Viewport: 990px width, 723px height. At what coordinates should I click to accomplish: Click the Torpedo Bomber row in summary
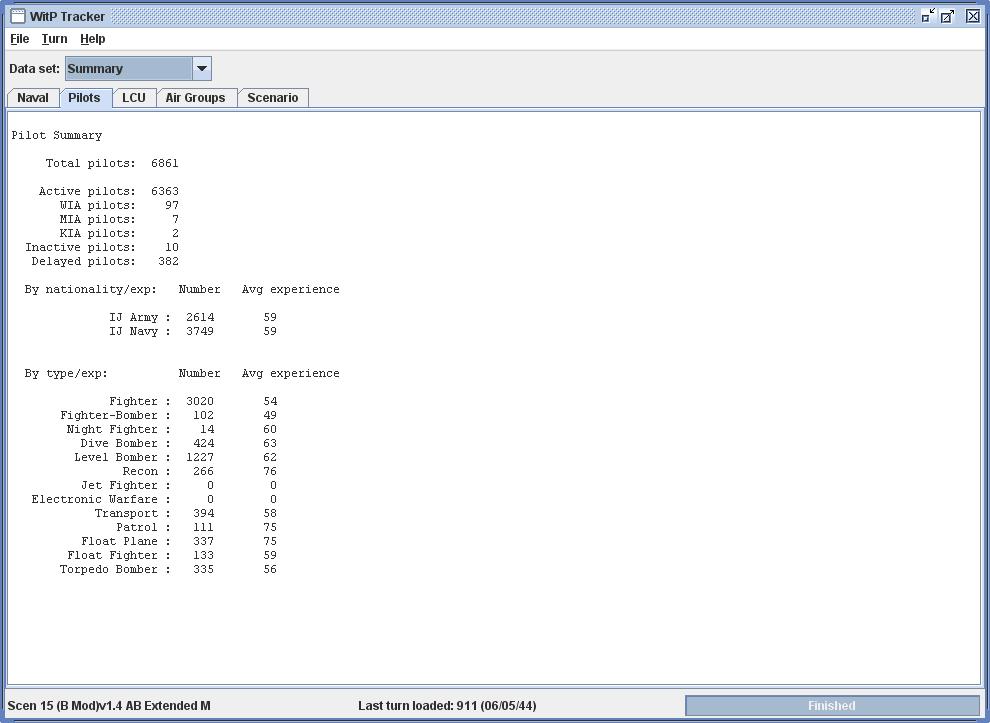[x=168, y=569]
